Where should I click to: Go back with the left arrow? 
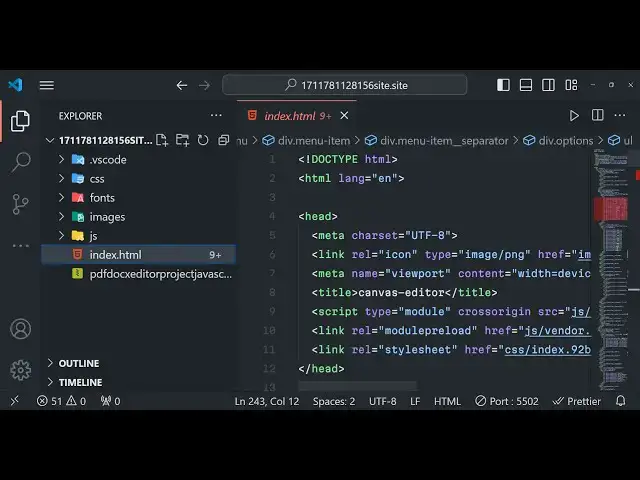(x=182, y=85)
